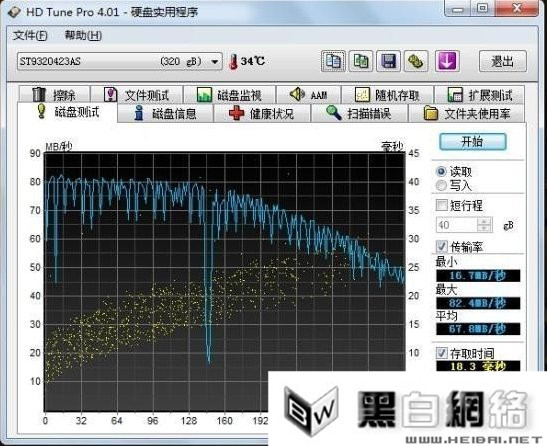Click the short stroke gB value field
Screen dimensions: 547x446
456,225
